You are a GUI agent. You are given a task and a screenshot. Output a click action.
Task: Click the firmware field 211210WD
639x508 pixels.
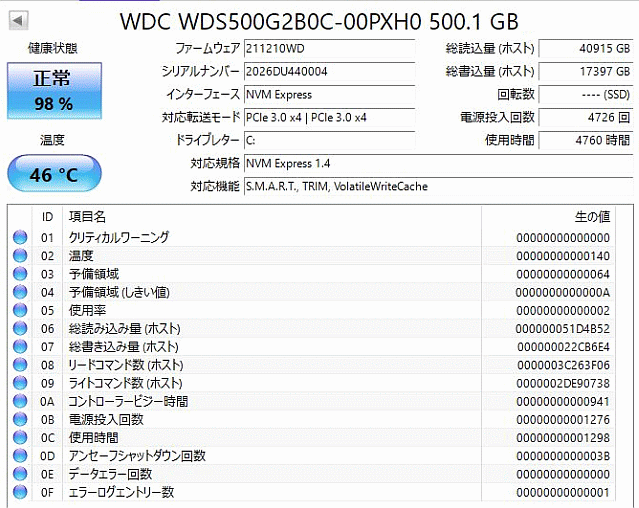pos(329,49)
